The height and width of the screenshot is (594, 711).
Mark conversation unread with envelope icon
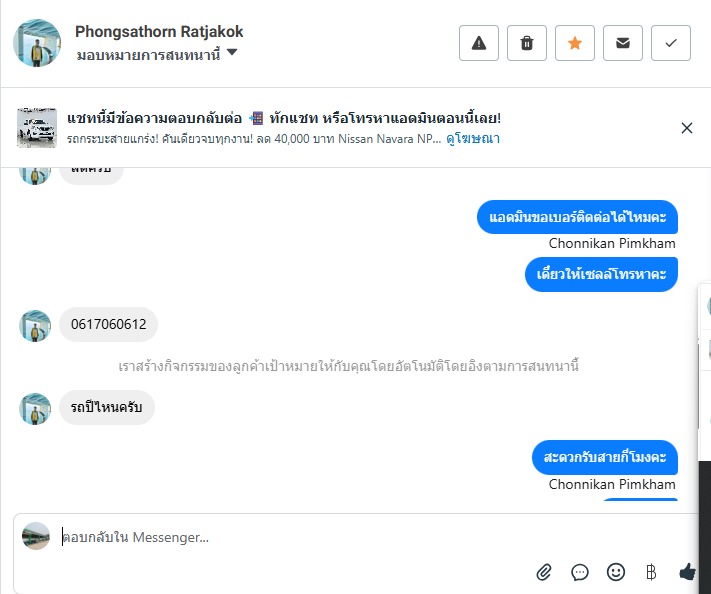coord(623,43)
